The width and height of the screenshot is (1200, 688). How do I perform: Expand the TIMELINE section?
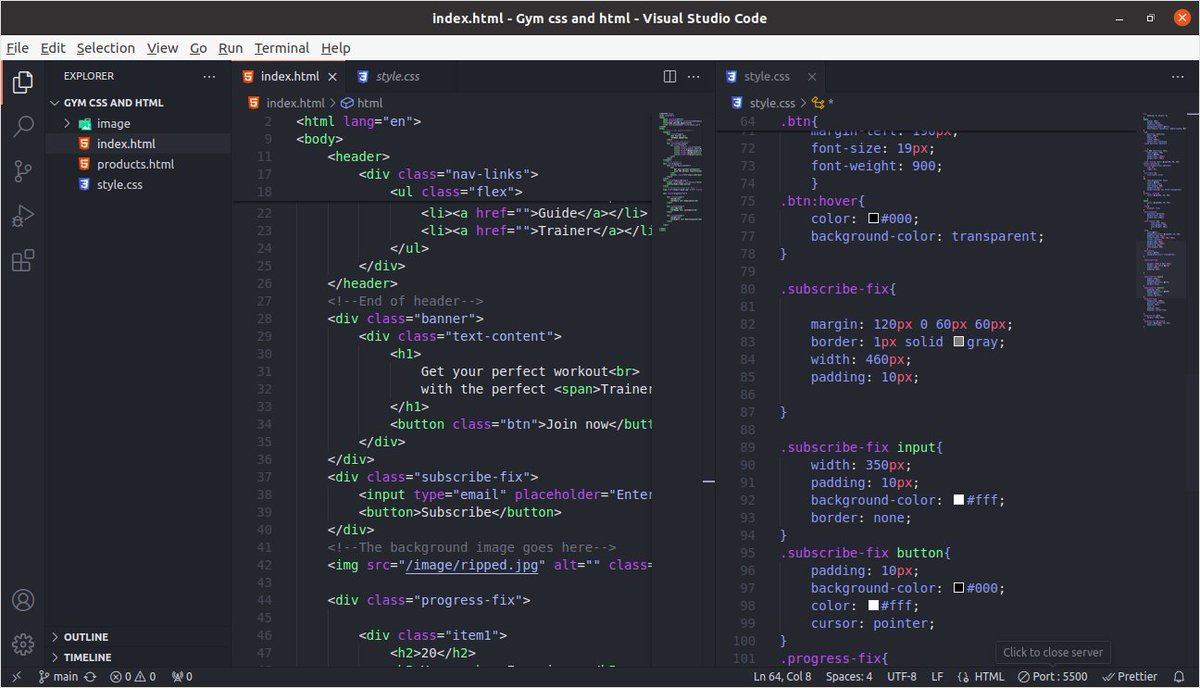click(88, 657)
